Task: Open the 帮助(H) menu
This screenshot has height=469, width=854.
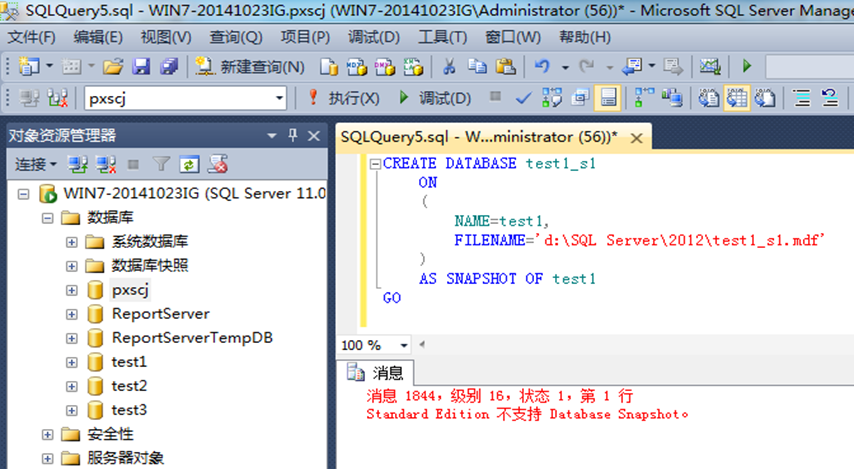Action: click(x=584, y=37)
